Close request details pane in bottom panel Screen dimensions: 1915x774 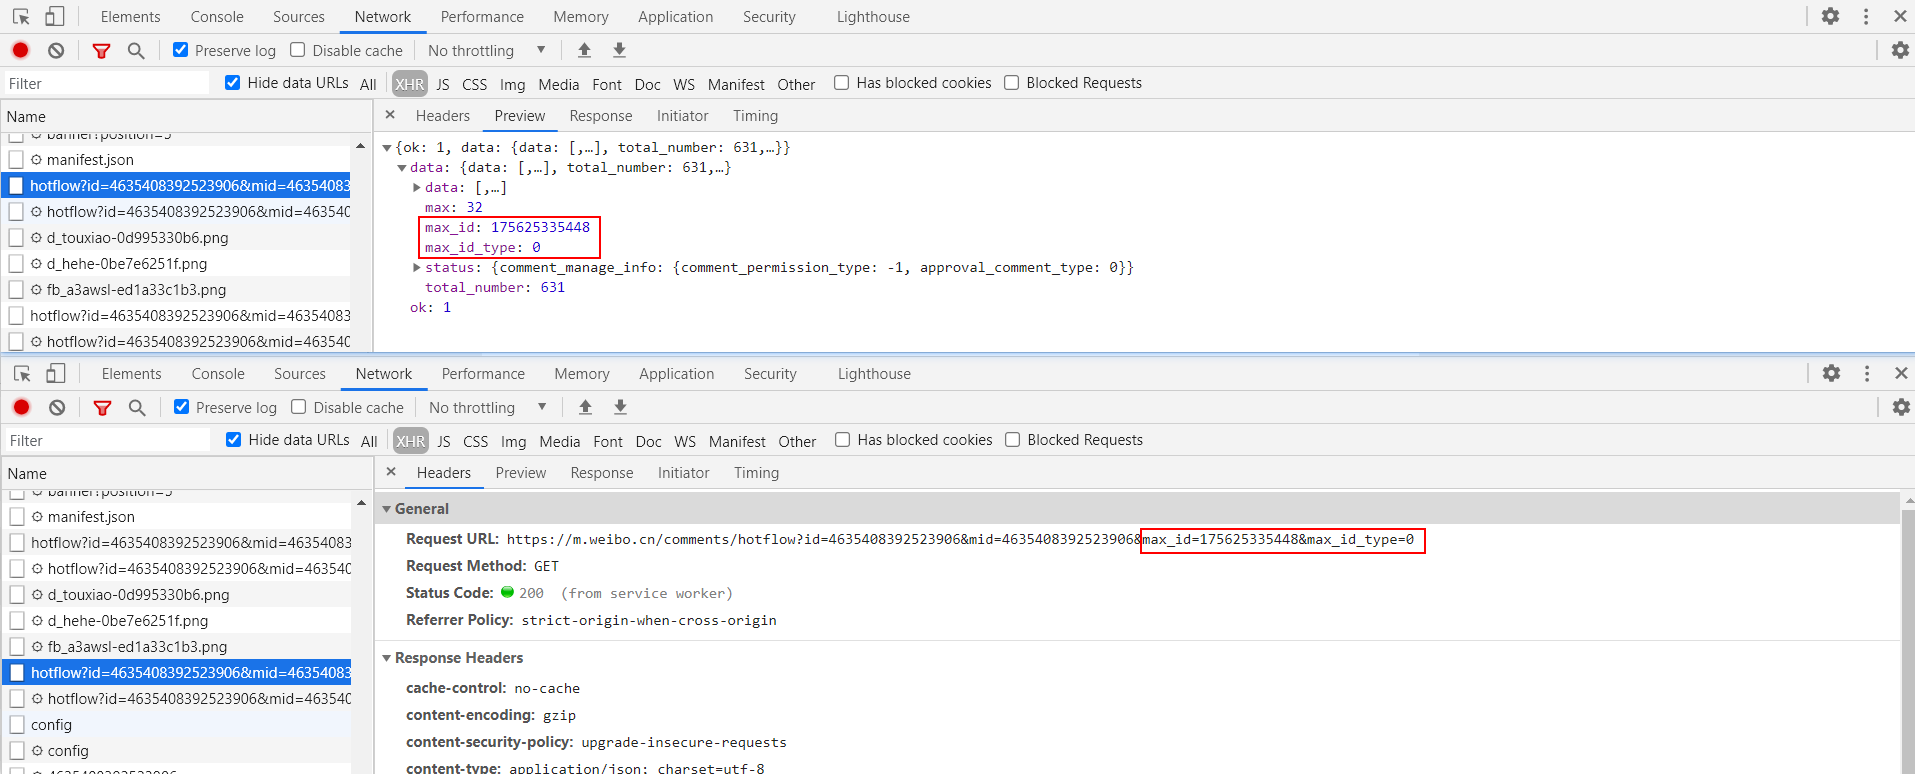(x=391, y=472)
